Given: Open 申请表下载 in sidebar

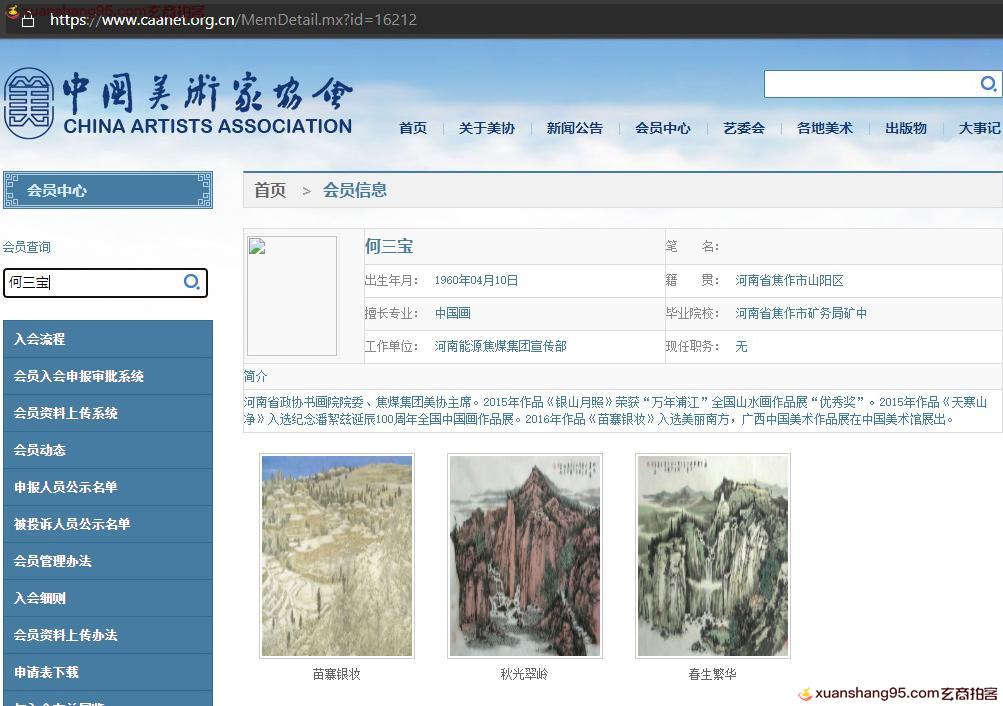Looking at the screenshot, I should click(107, 673).
